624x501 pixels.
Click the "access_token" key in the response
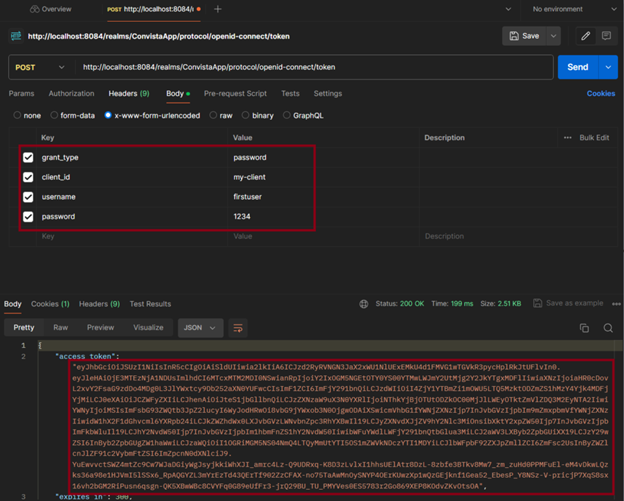coord(85,356)
